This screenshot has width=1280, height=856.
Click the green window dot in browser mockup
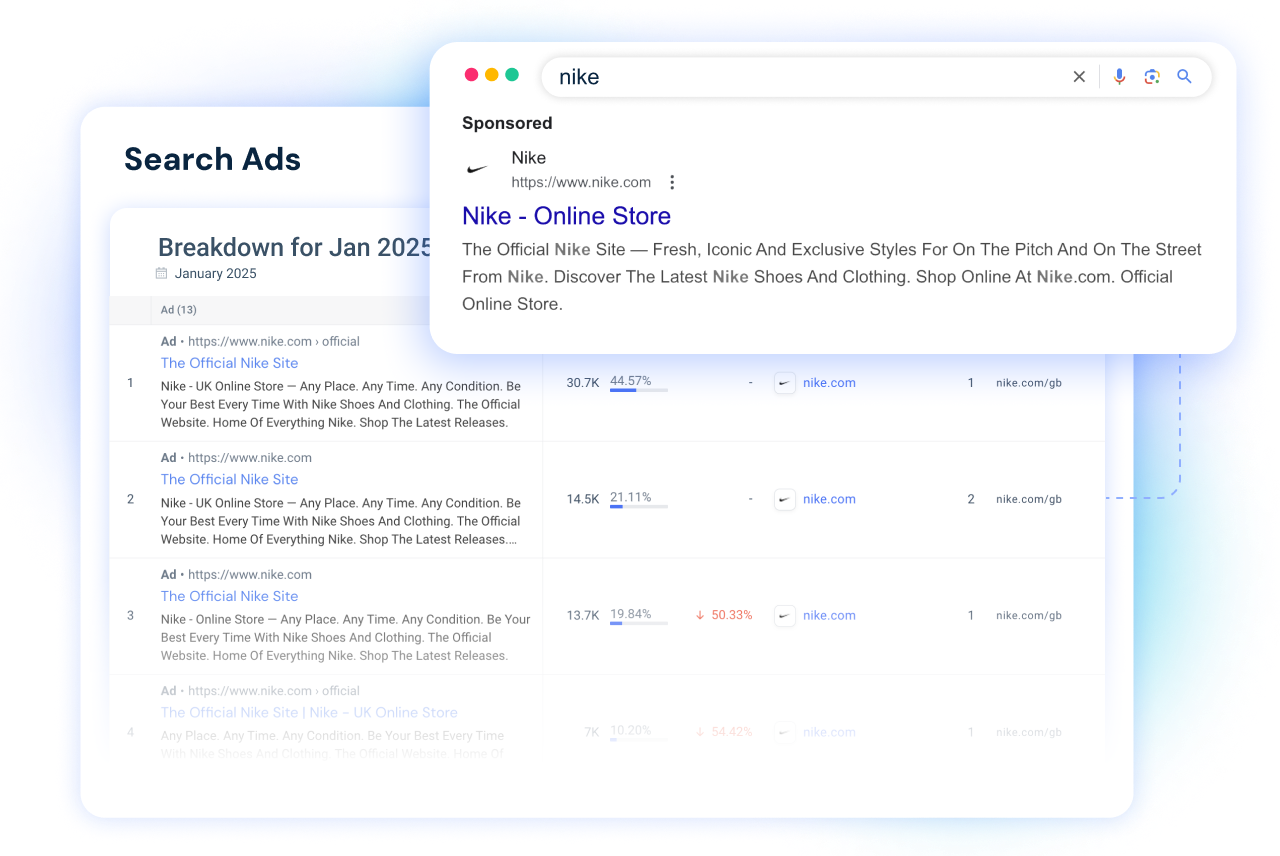click(x=512, y=75)
